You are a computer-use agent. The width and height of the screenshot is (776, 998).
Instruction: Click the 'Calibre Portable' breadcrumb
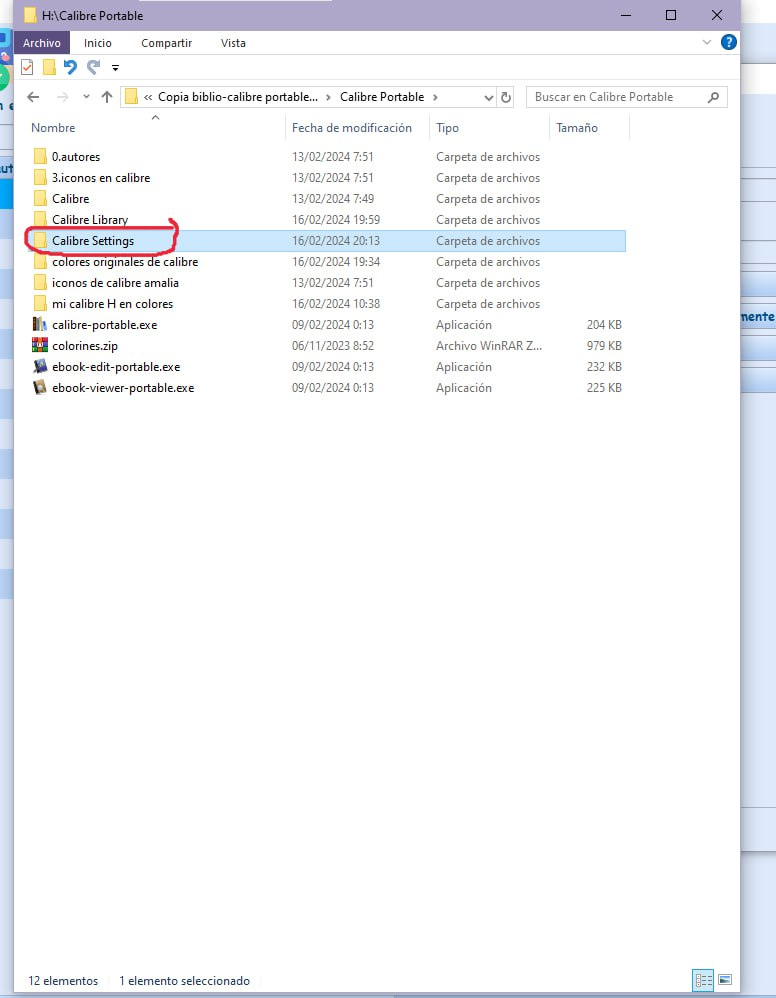coord(382,97)
